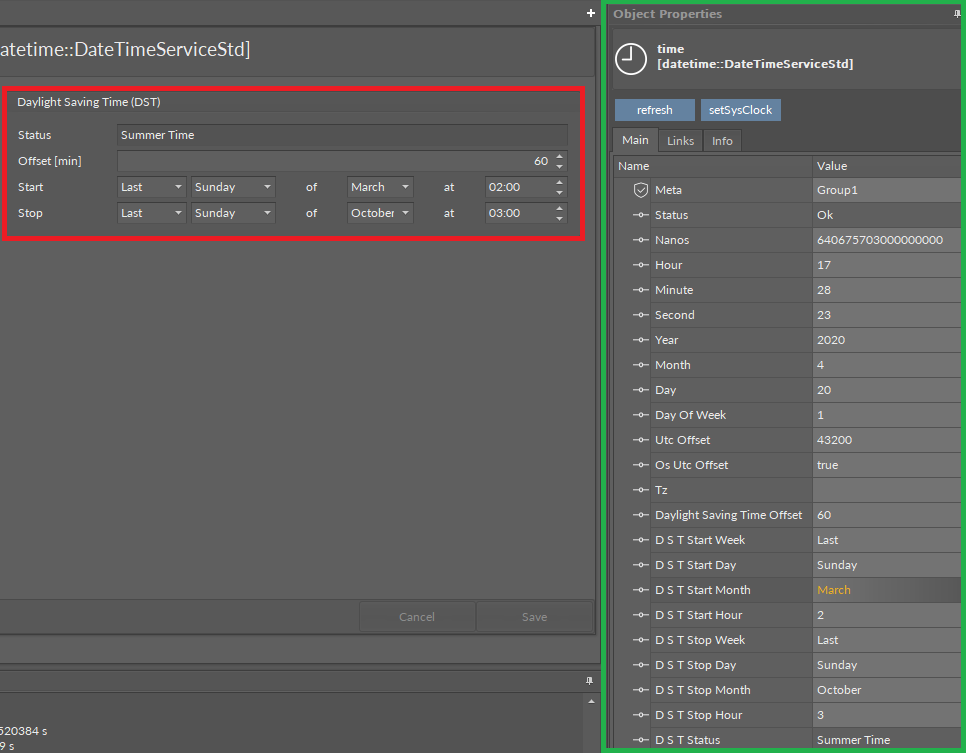Open the Start week dropdown showing Last
Image resolution: width=966 pixels, height=753 pixels.
[152, 187]
